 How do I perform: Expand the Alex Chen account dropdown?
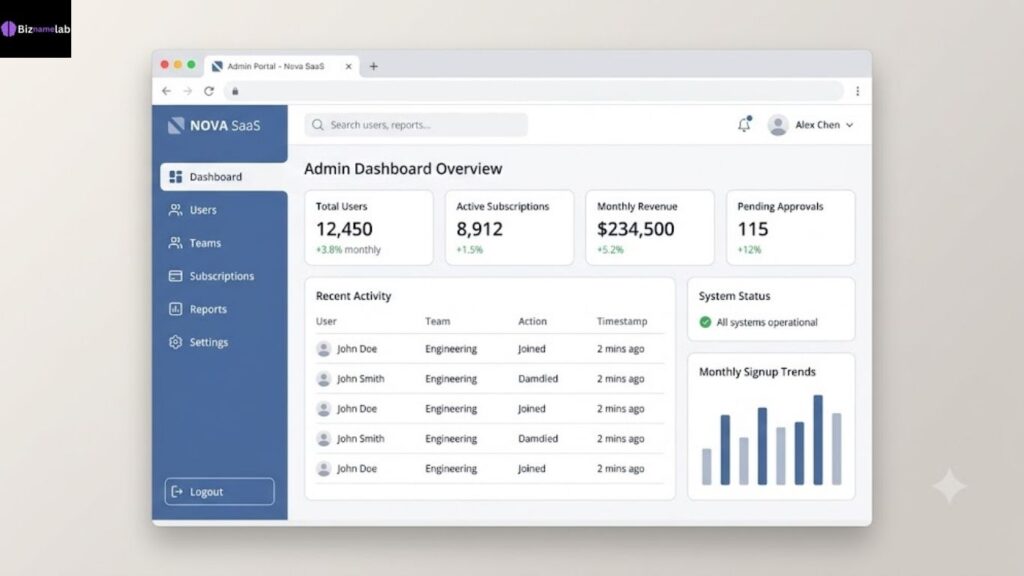pyautogui.click(x=850, y=125)
